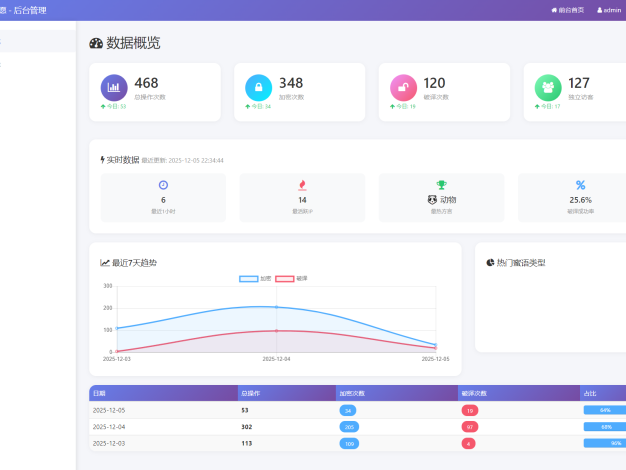626x470 pixels.
Task: Toggle the red 破译 legend item in chart
Action: click(291, 279)
